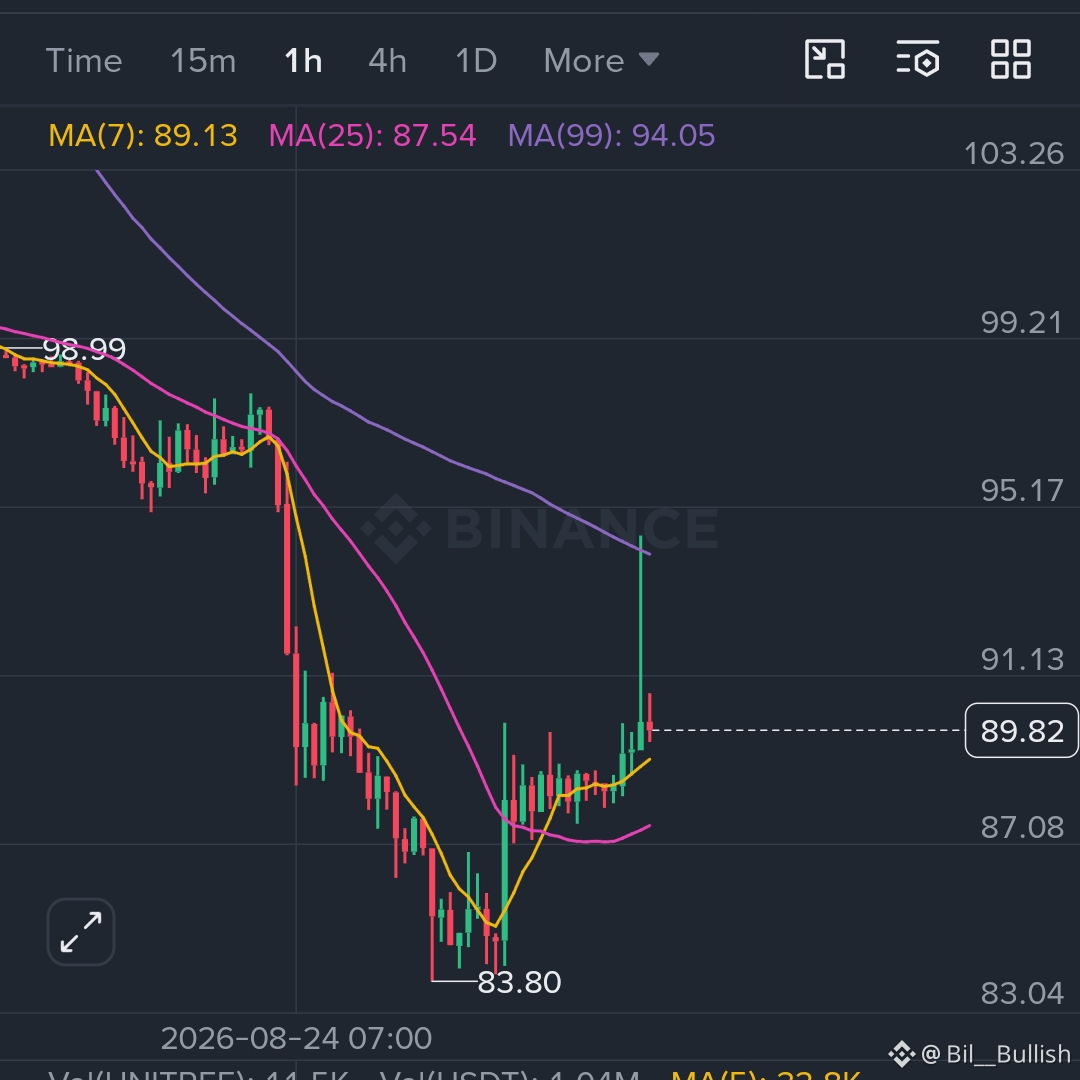Tap the 91.13 price axis label
The width and height of the screenshot is (1080, 1080).
coord(1022,659)
